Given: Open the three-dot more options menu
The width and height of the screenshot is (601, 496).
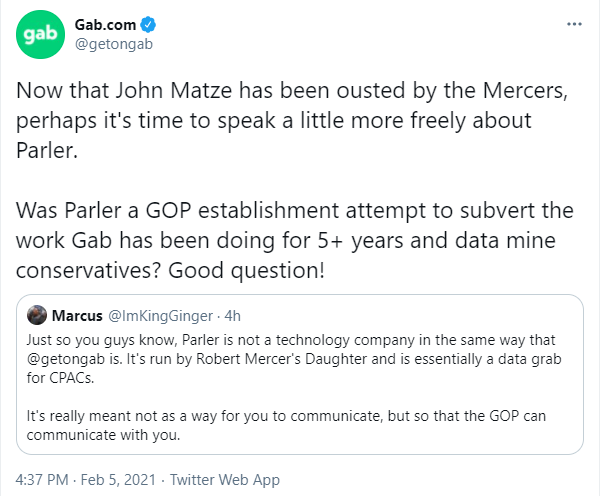Looking at the screenshot, I should (574, 24).
